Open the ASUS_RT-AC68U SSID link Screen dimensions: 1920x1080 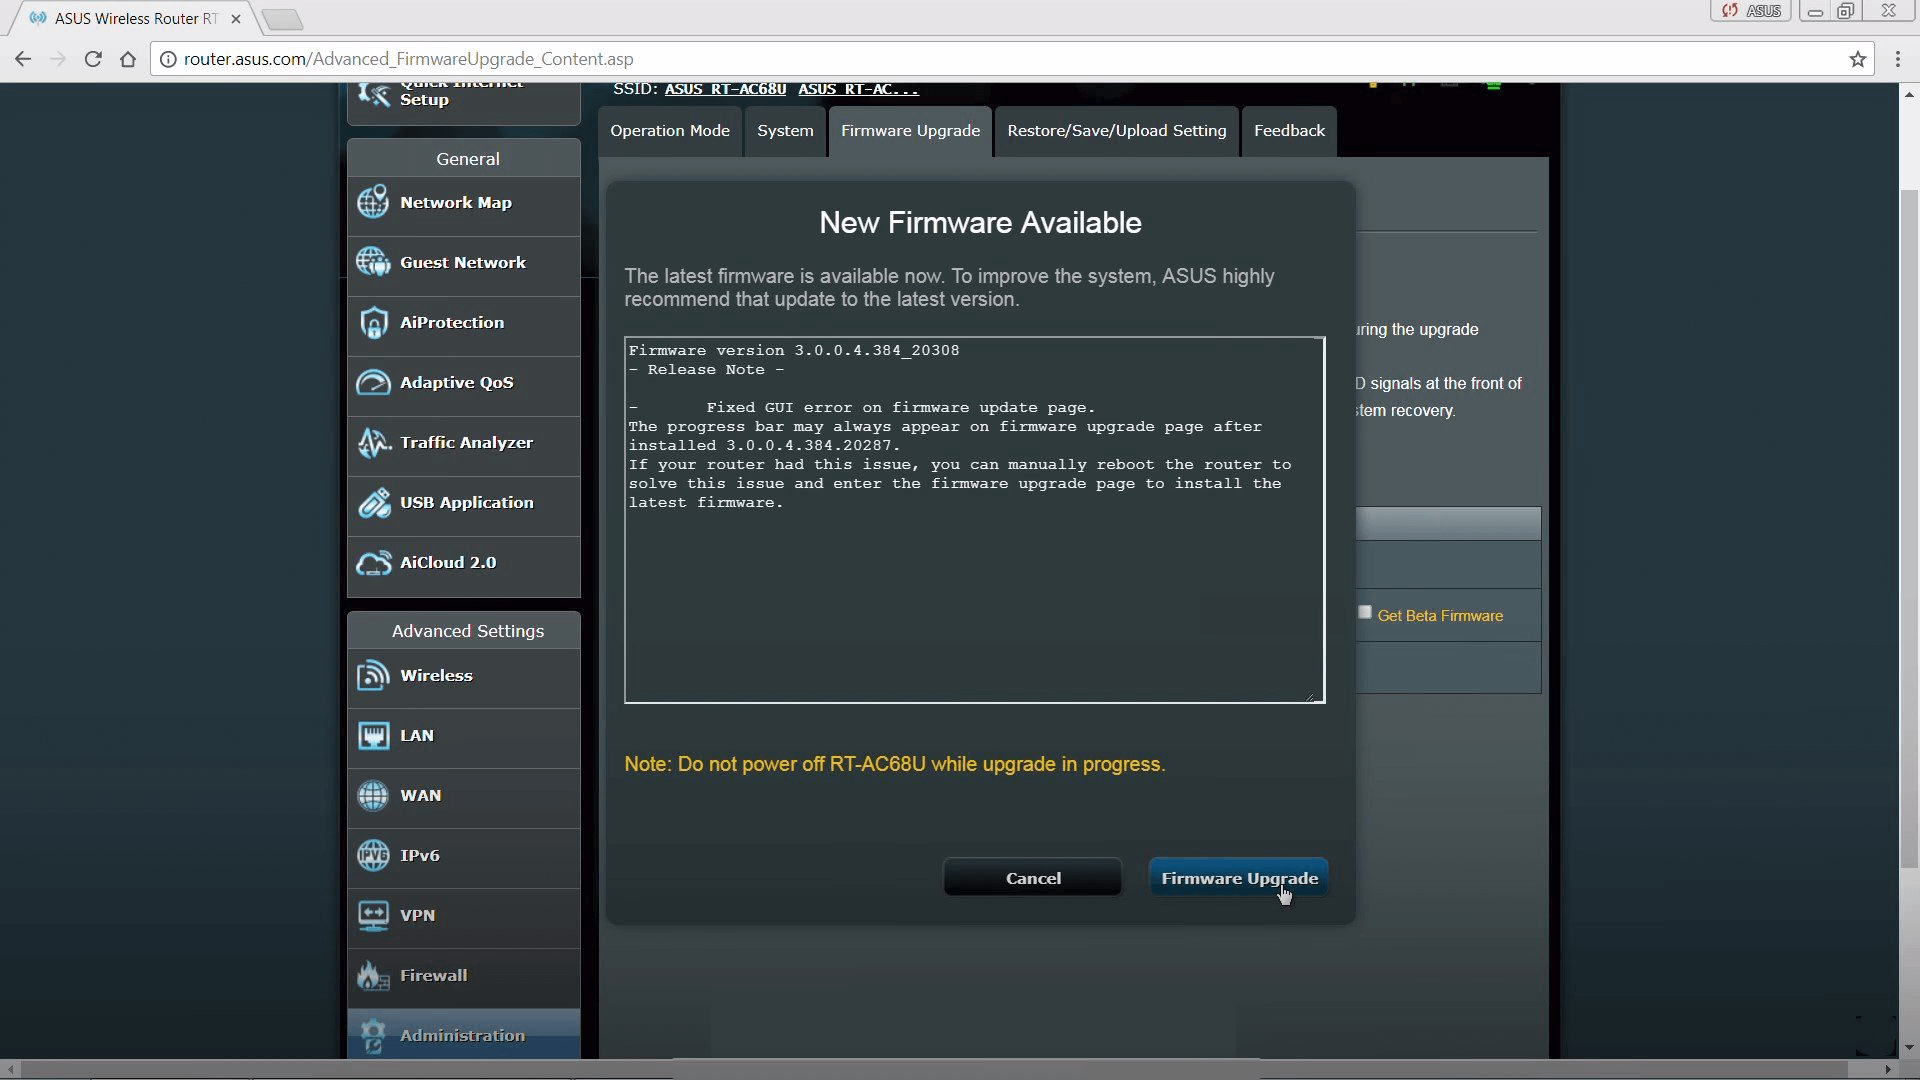[725, 89]
